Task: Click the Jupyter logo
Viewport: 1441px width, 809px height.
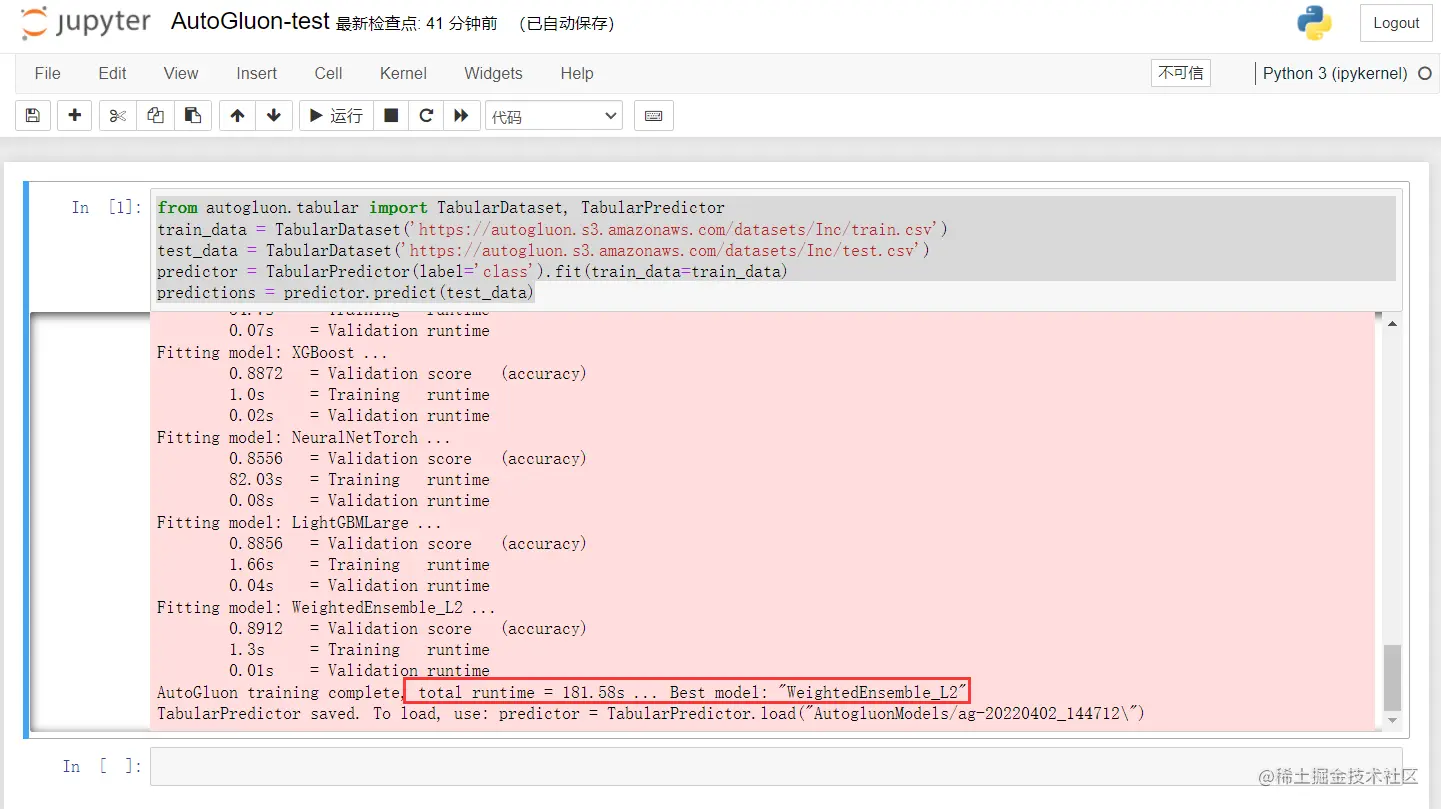Action: (86, 23)
